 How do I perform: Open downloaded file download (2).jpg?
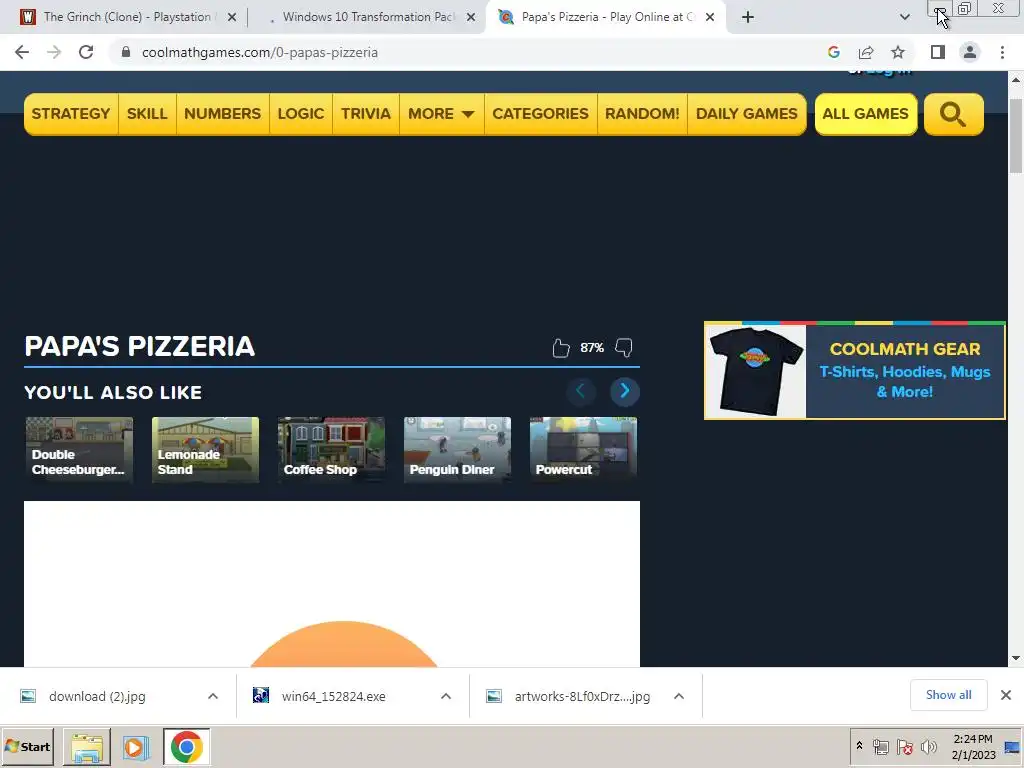point(97,696)
